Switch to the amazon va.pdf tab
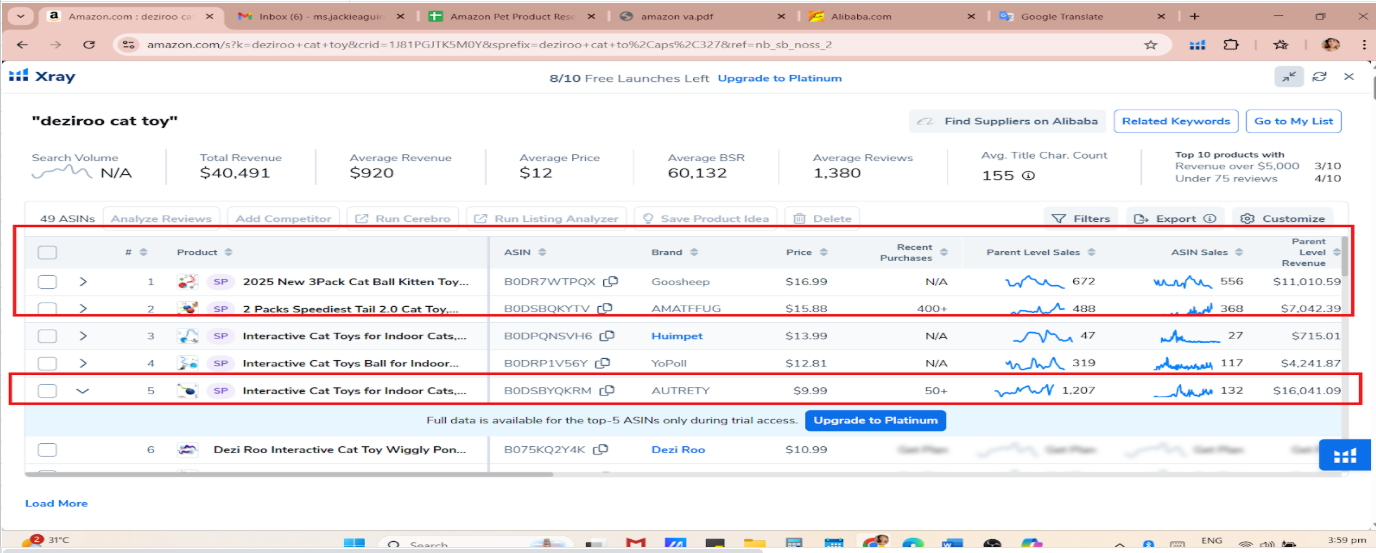The image size is (1376, 553). 700,16
